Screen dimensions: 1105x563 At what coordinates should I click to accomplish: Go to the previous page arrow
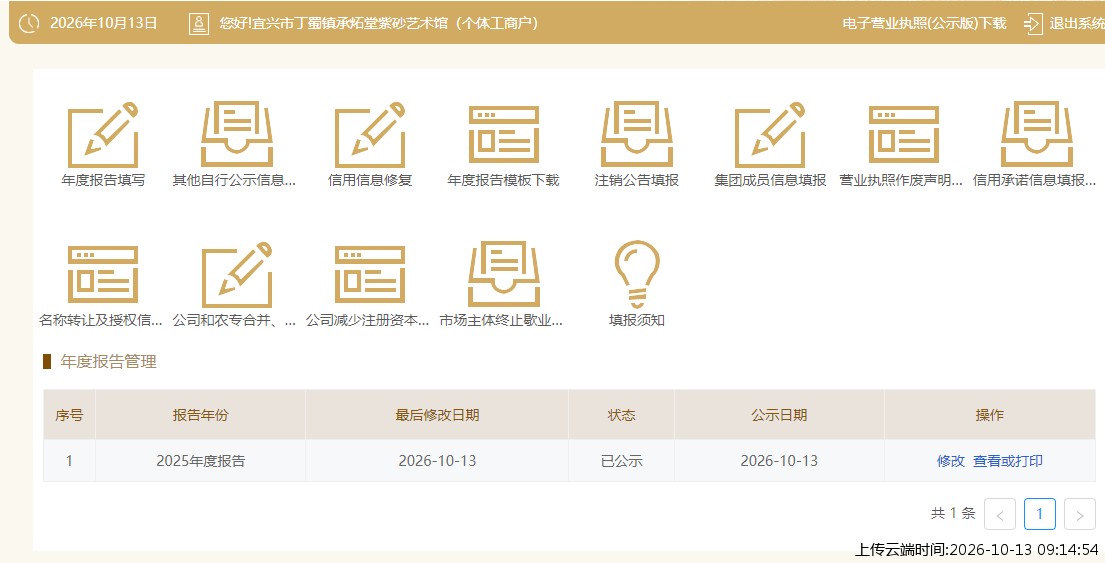coord(999,514)
